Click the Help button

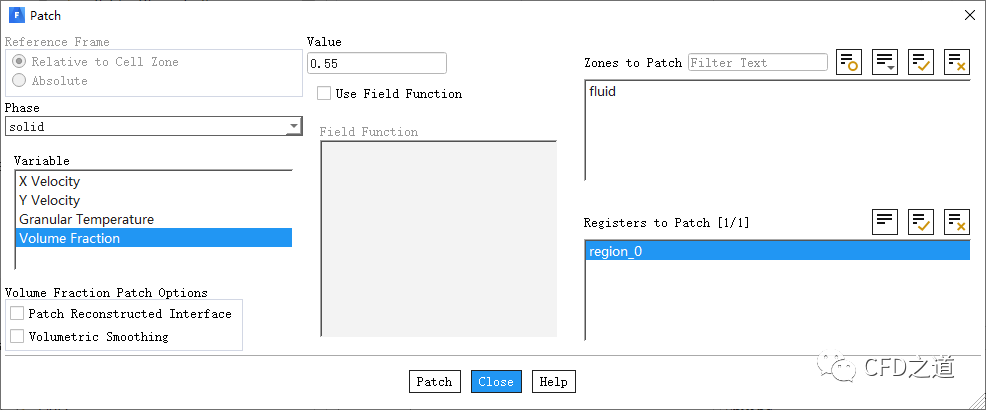pyautogui.click(x=553, y=382)
